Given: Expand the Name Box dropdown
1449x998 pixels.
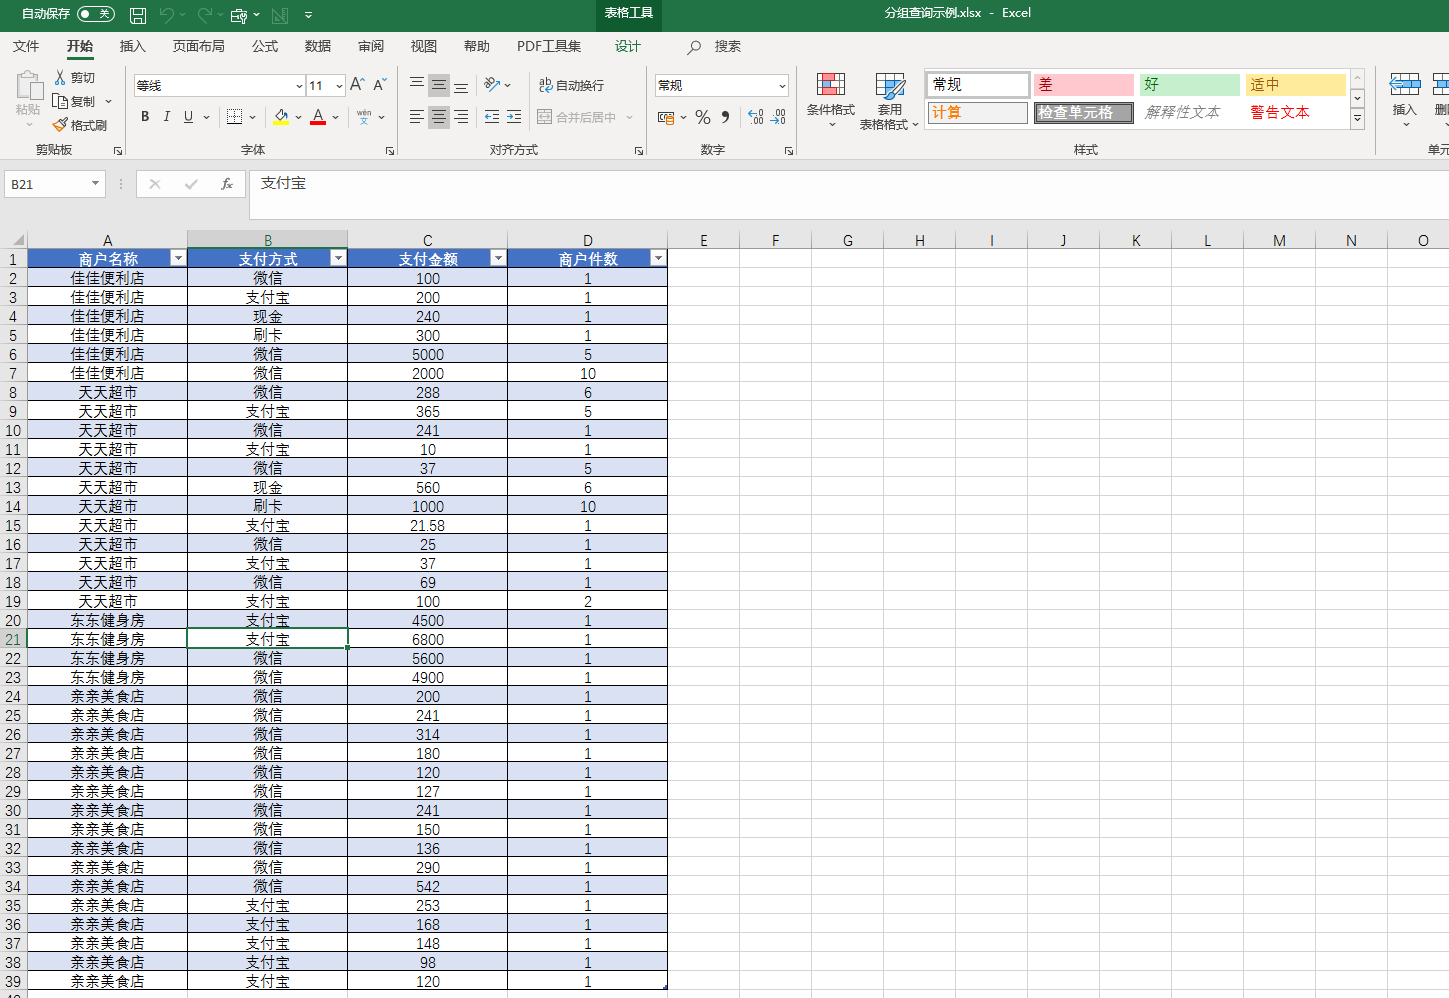Looking at the screenshot, I should click(96, 184).
